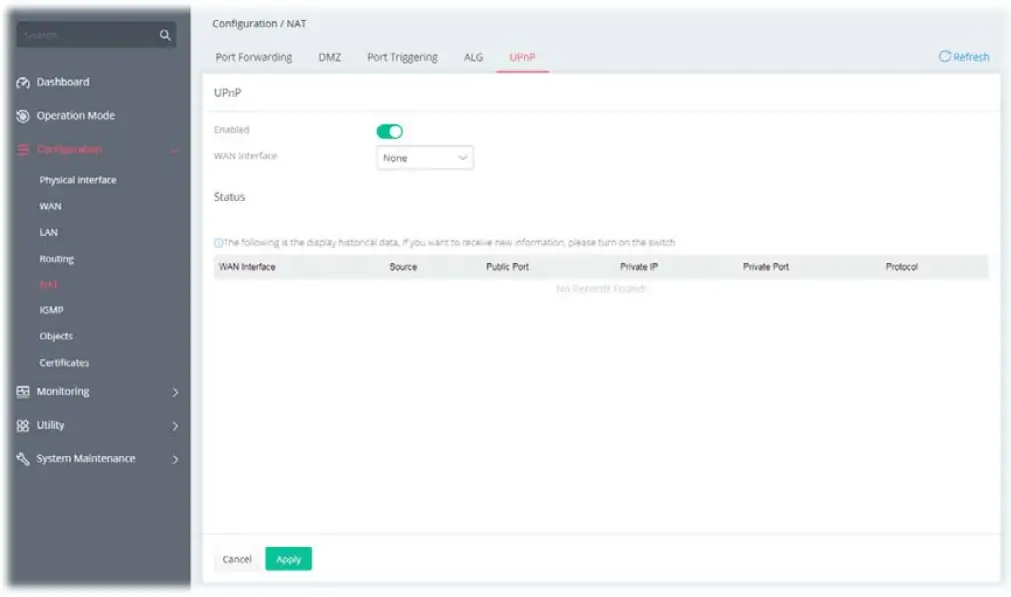Open the Certificates page
Screen dimensions: 1011x597
click(x=64, y=363)
